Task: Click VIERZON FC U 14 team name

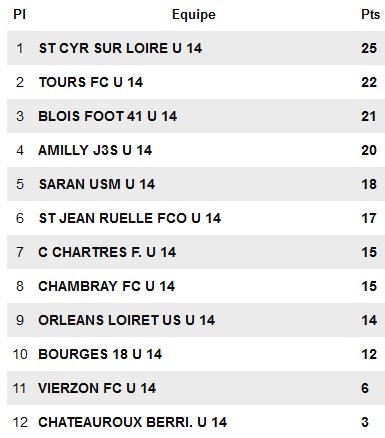Action: (x=97, y=388)
